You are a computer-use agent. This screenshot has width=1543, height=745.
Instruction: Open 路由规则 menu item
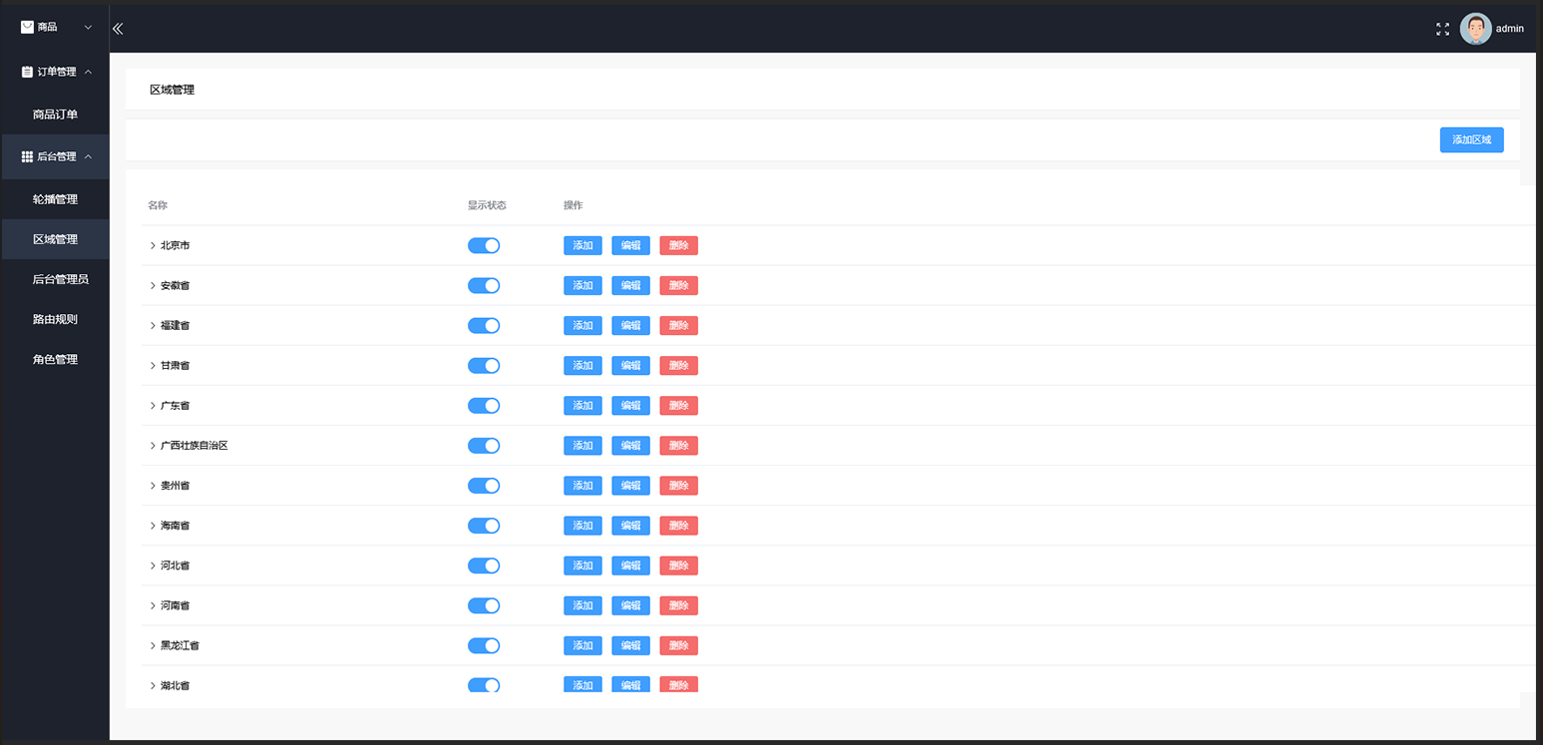55,319
